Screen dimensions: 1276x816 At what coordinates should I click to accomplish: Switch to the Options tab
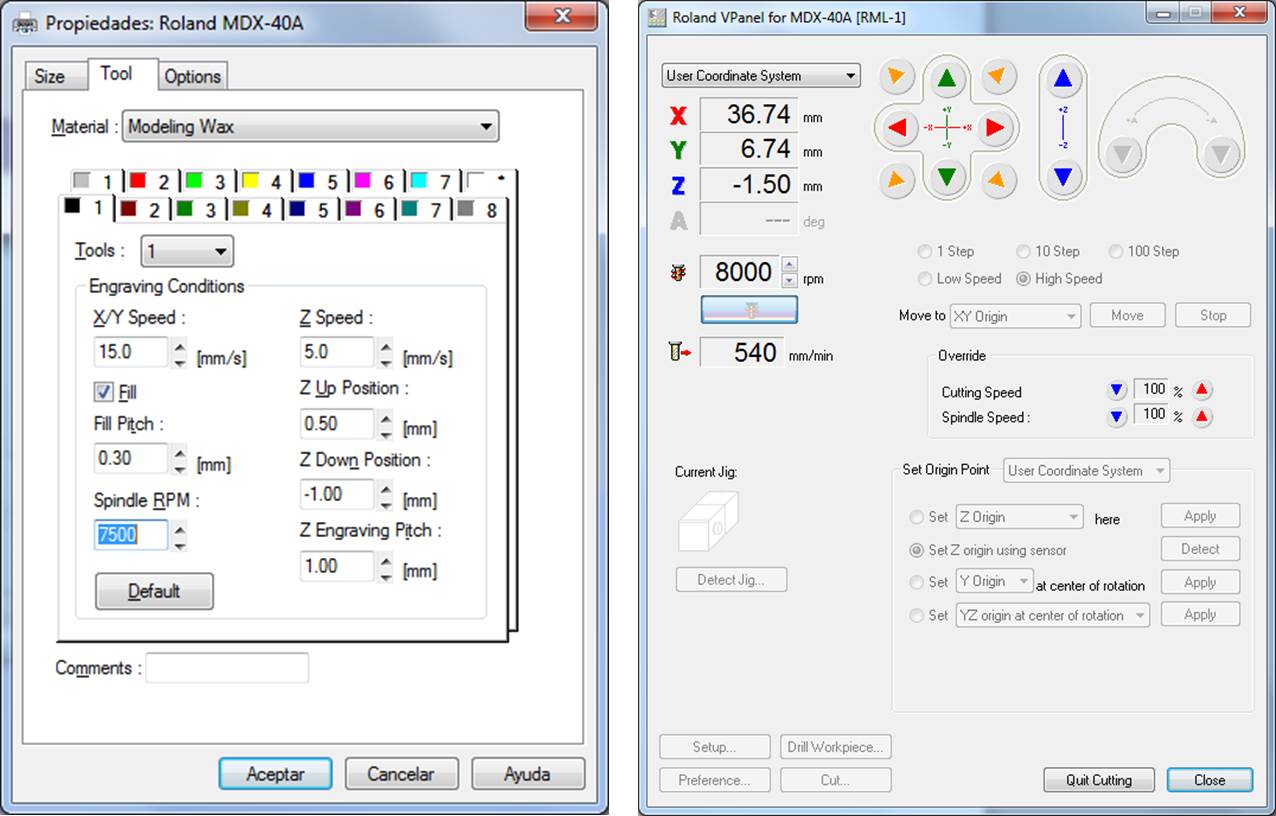pos(192,76)
